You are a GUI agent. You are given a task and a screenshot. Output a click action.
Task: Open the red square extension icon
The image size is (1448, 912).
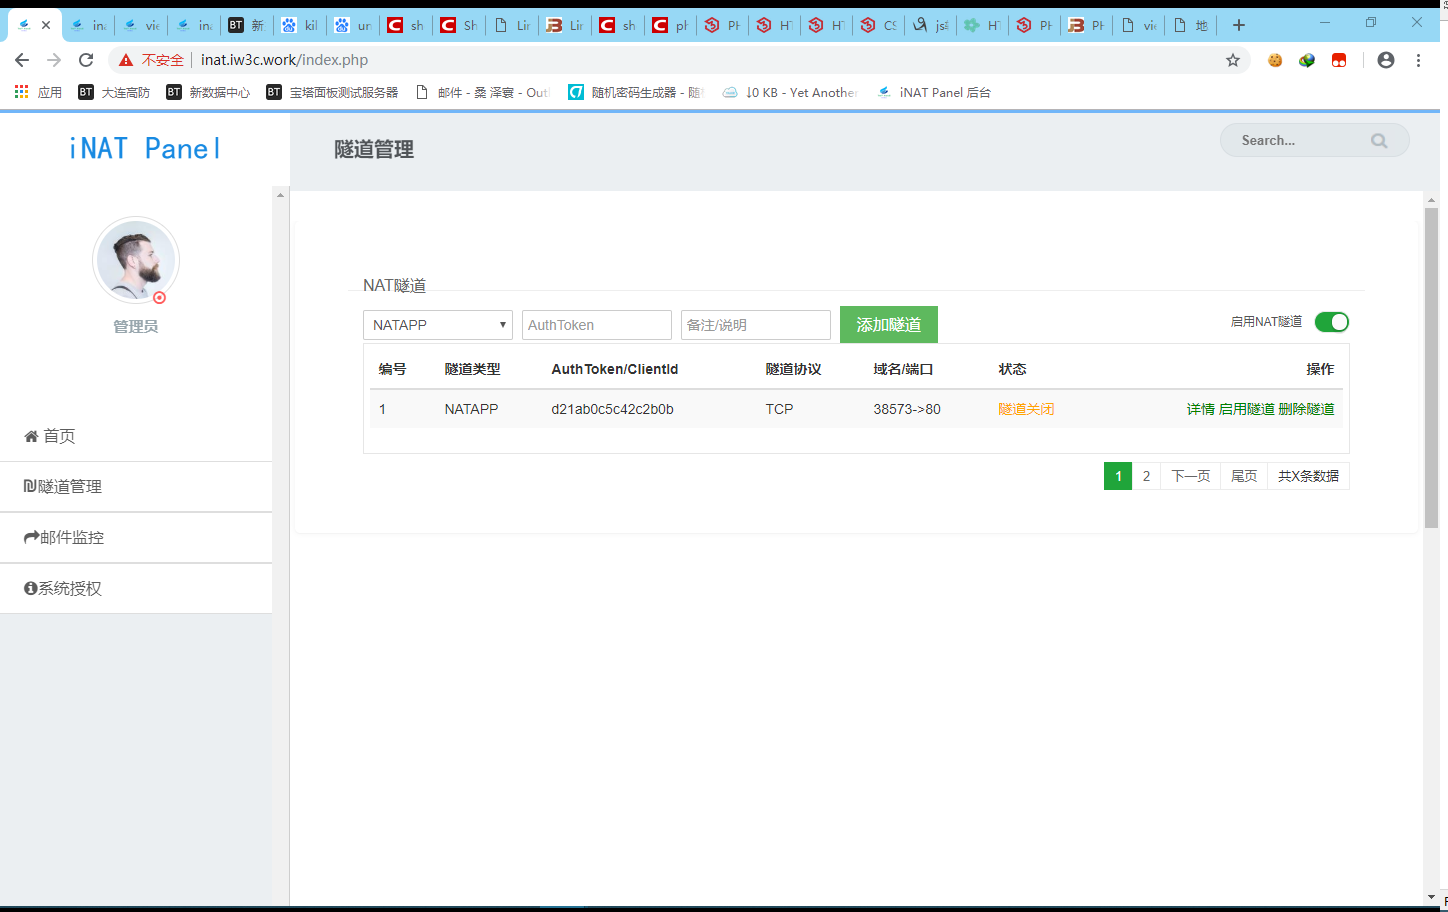click(x=1339, y=60)
